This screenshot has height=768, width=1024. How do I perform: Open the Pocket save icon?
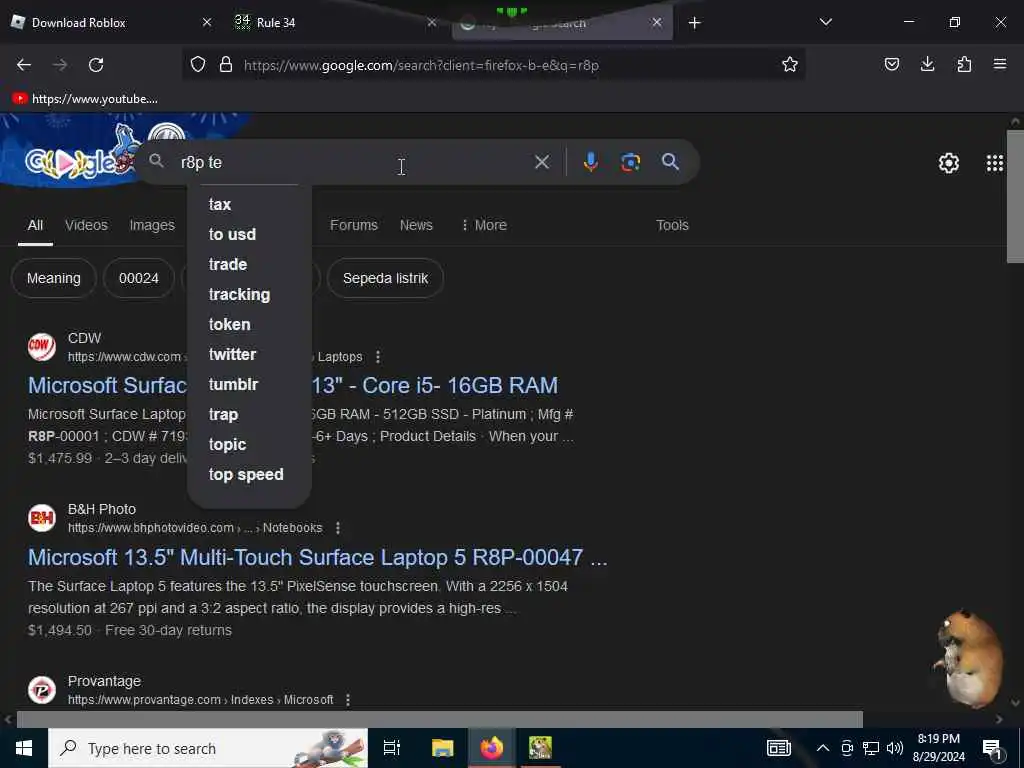click(x=891, y=65)
